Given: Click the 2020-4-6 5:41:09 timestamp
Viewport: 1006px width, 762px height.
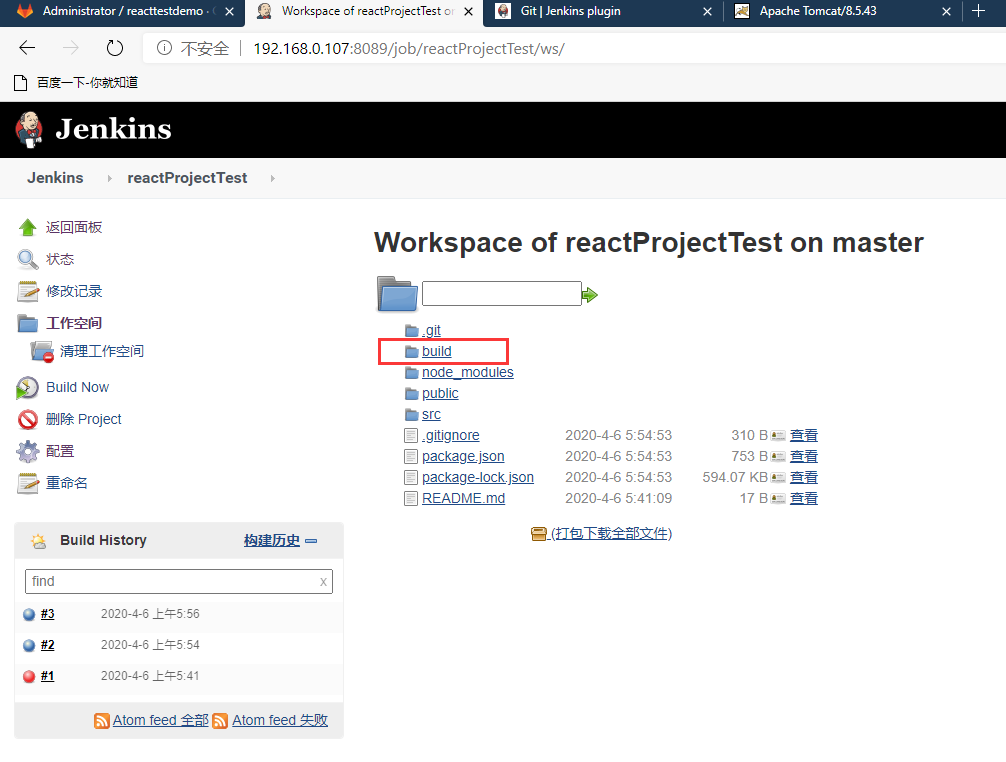Looking at the screenshot, I should [x=618, y=498].
